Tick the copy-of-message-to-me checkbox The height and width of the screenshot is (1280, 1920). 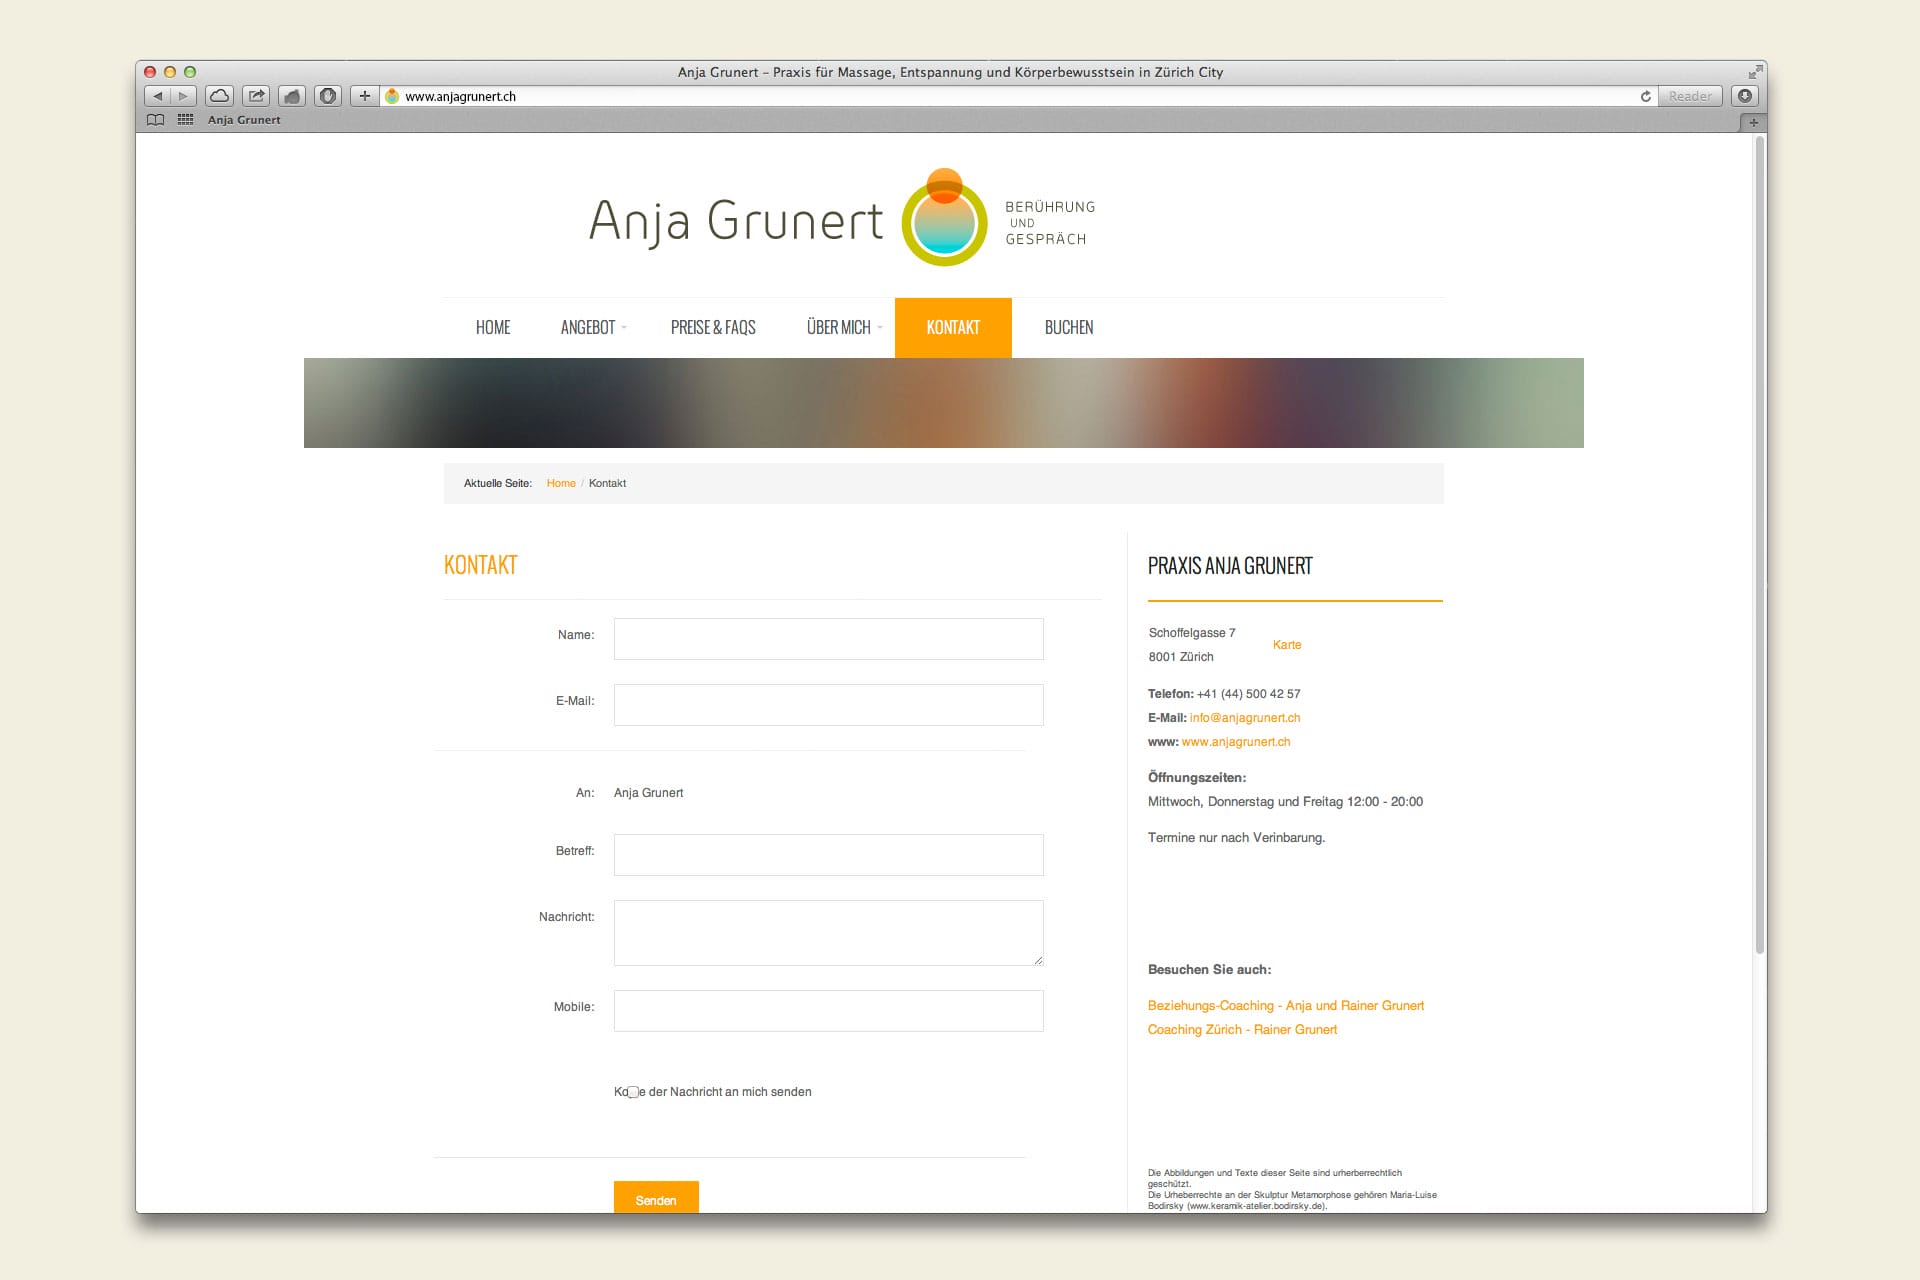pos(633,1092)
